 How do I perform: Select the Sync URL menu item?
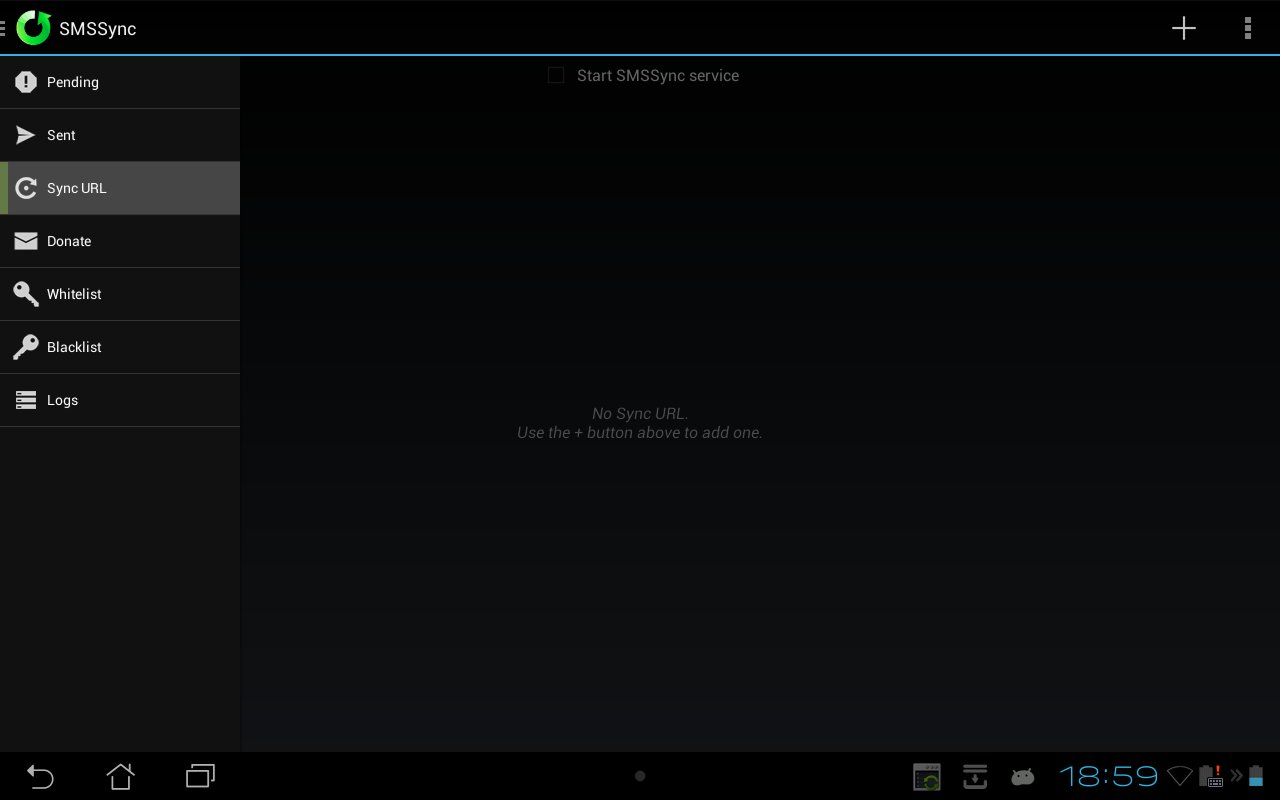pos(120,188)
